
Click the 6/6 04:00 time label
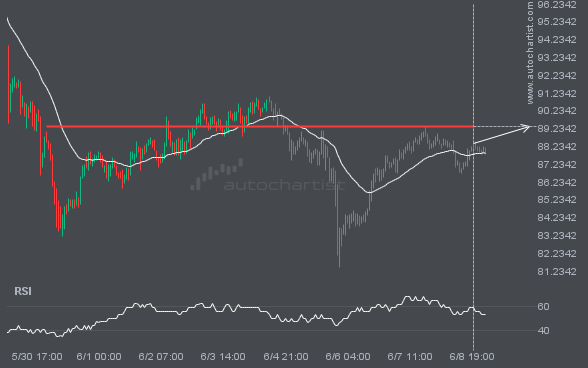click(348, 356)
